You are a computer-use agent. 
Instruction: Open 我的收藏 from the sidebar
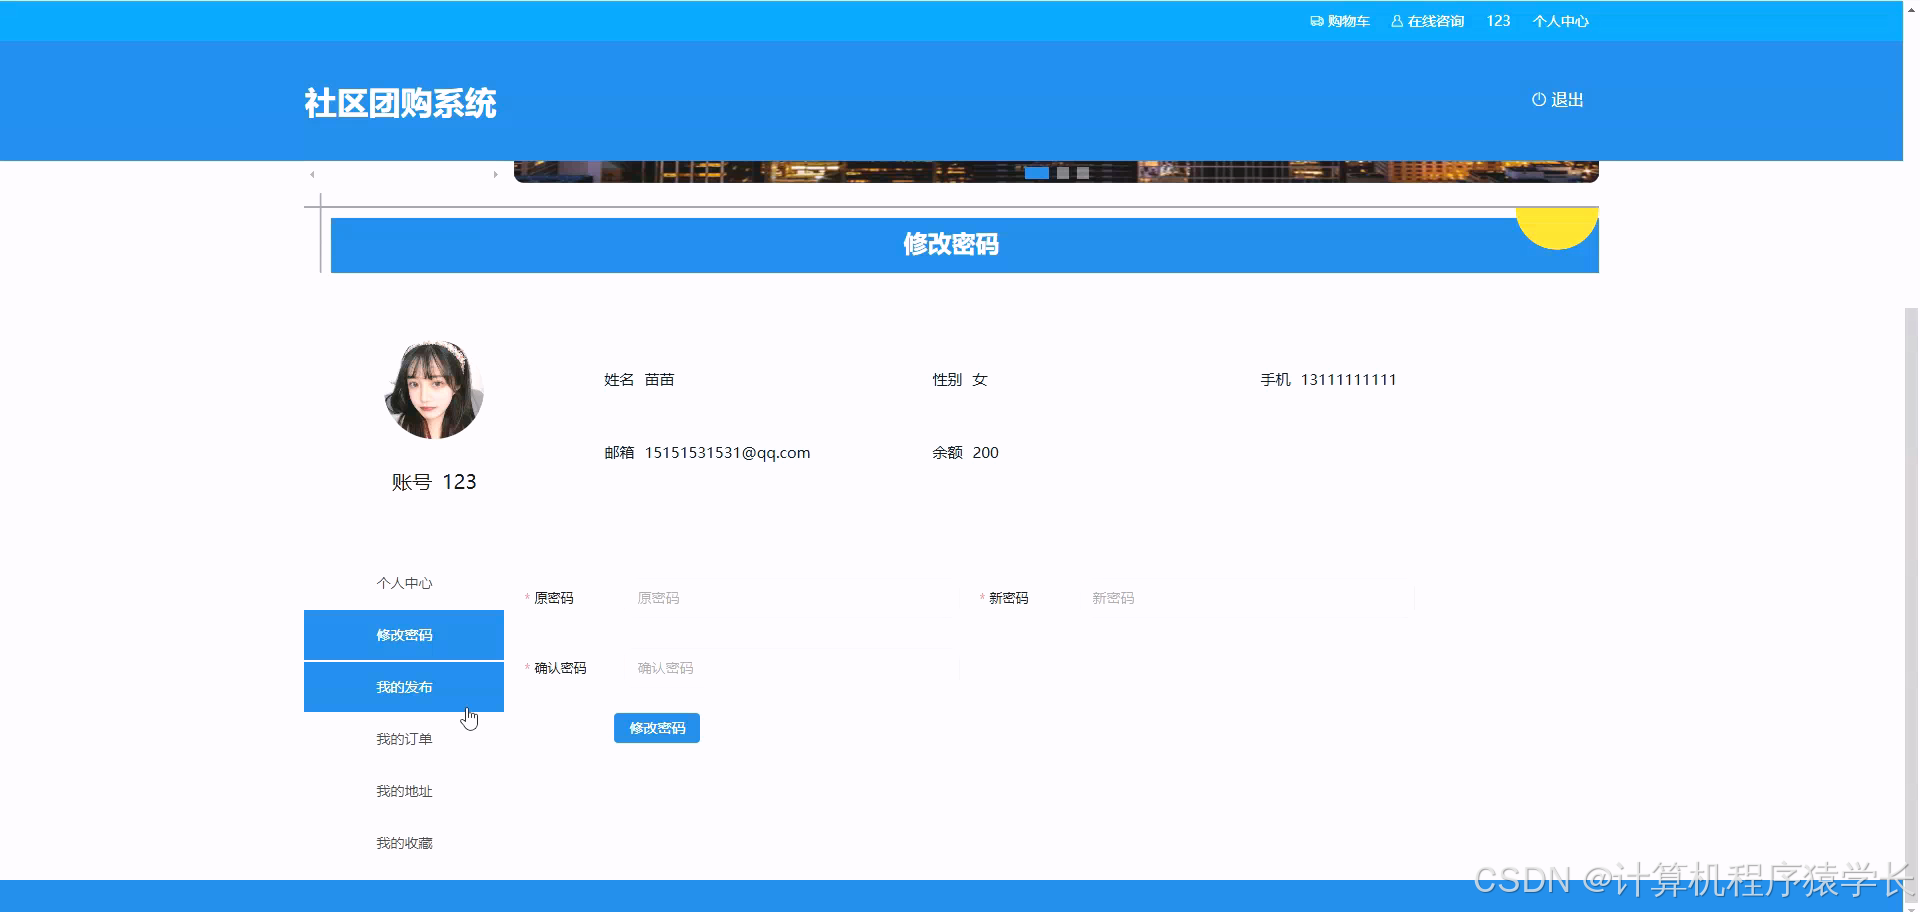[x=403, y=842]
